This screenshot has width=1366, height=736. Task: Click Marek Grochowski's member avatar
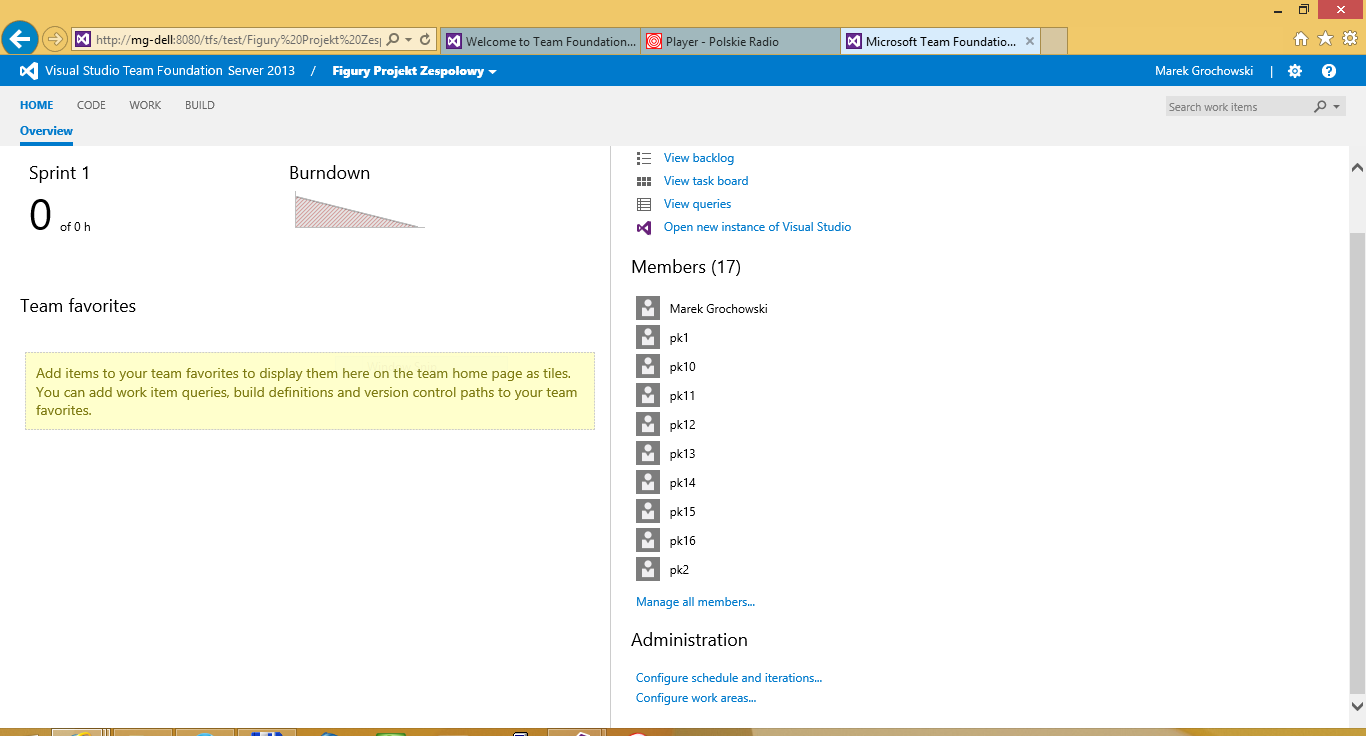pyautogui.click(x=648, y=308)
